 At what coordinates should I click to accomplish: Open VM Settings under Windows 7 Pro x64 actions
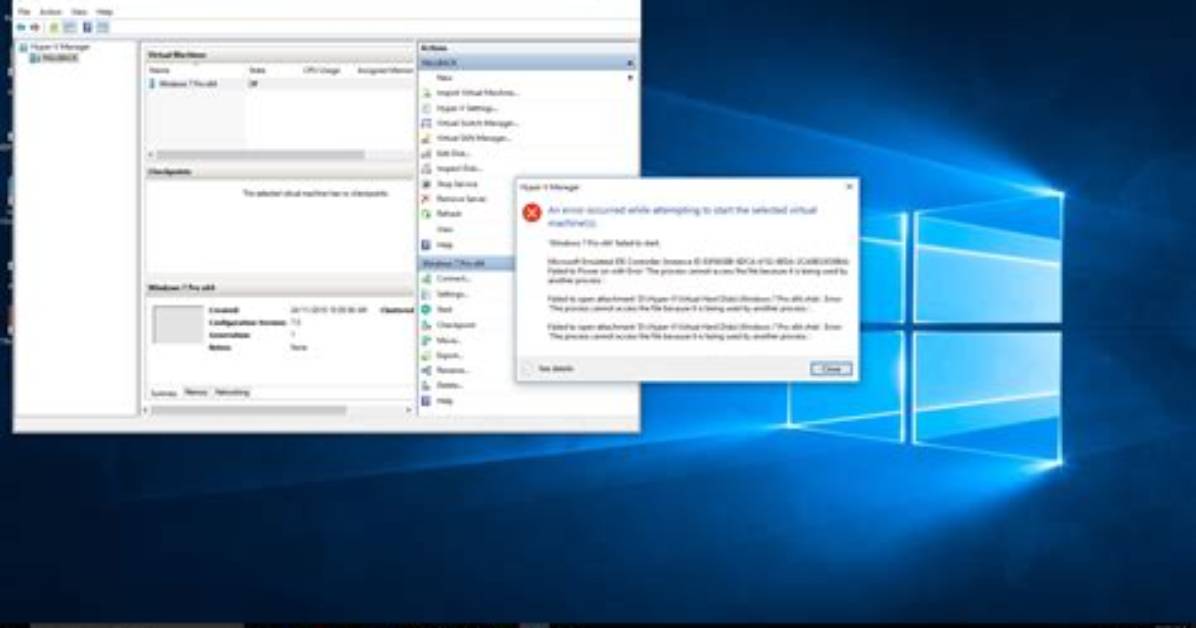pyautogui.click(x=452, y=294)
